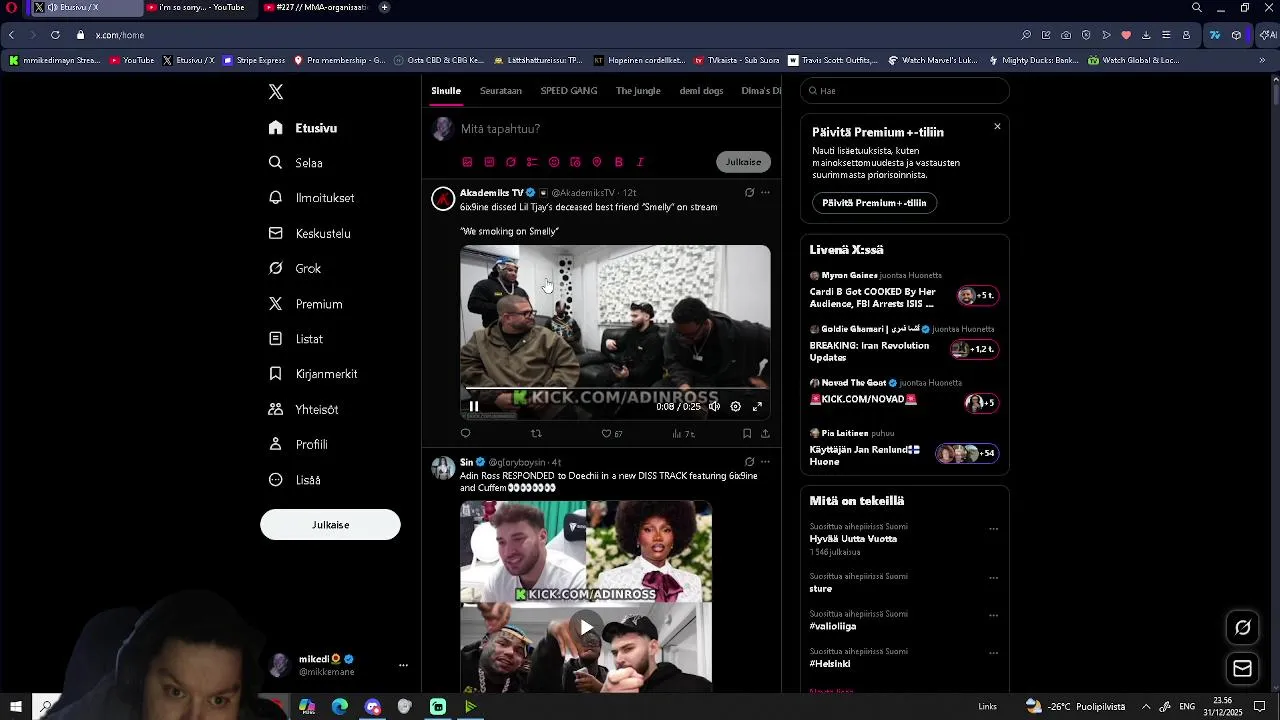Click schedule post icon in composer
This screenshot has height=720, width=1280.
click(575, 162)
